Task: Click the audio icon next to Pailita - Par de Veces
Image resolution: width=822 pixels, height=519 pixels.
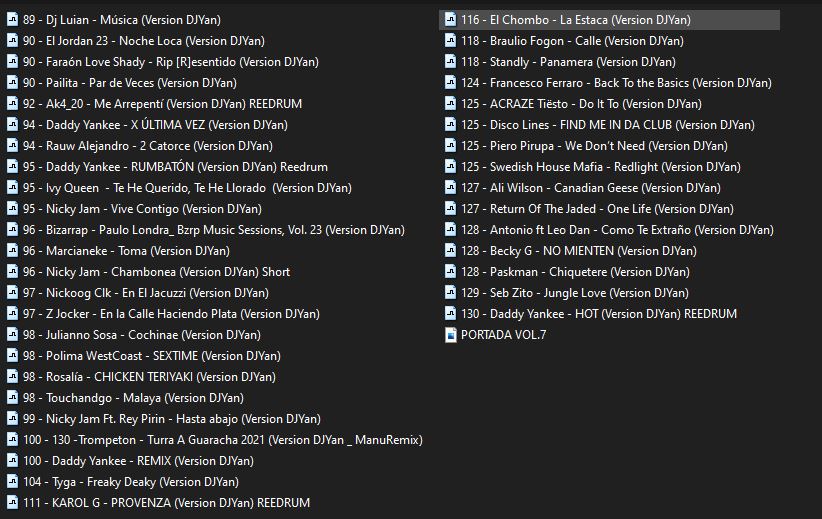Action: coord(12,82)
